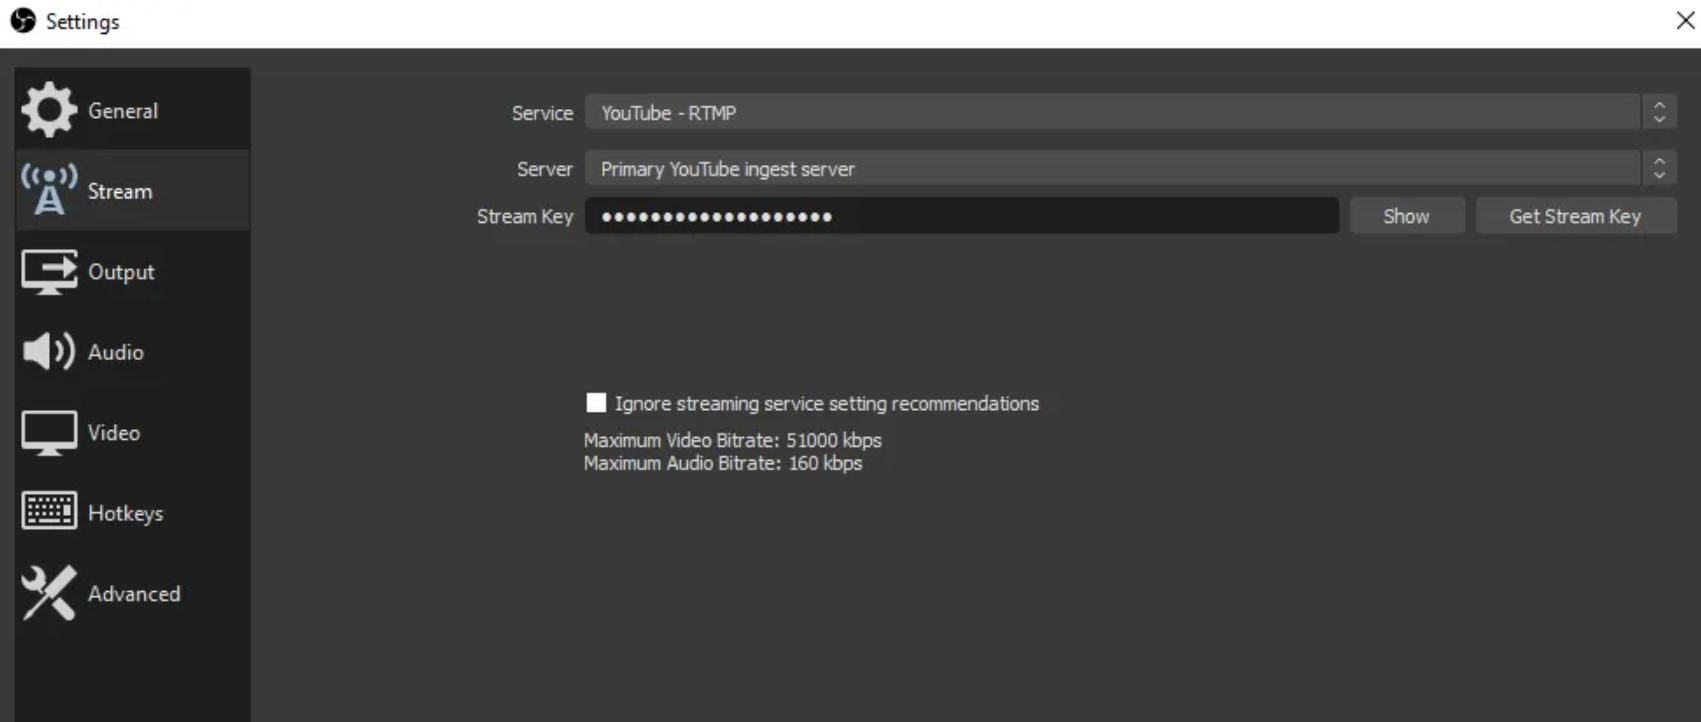Click the Audio speaker icon

(49, 351)
